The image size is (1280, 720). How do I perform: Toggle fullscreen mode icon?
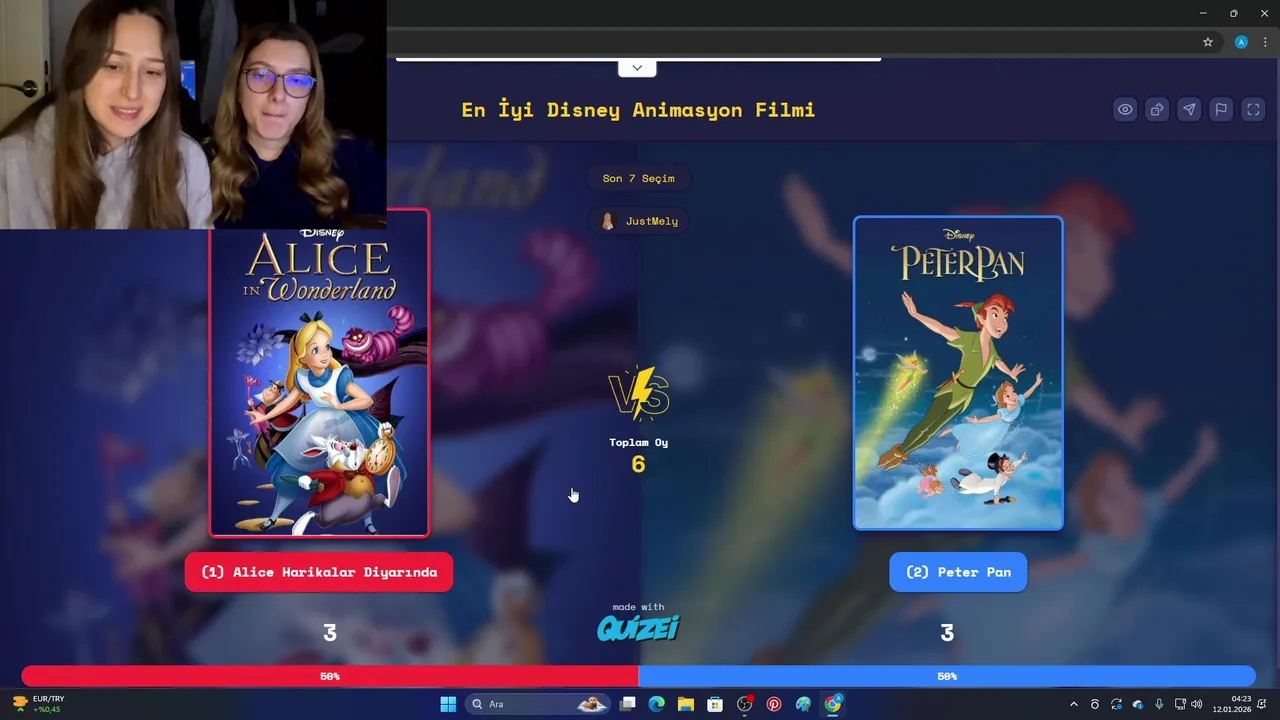coord(1253,110)
